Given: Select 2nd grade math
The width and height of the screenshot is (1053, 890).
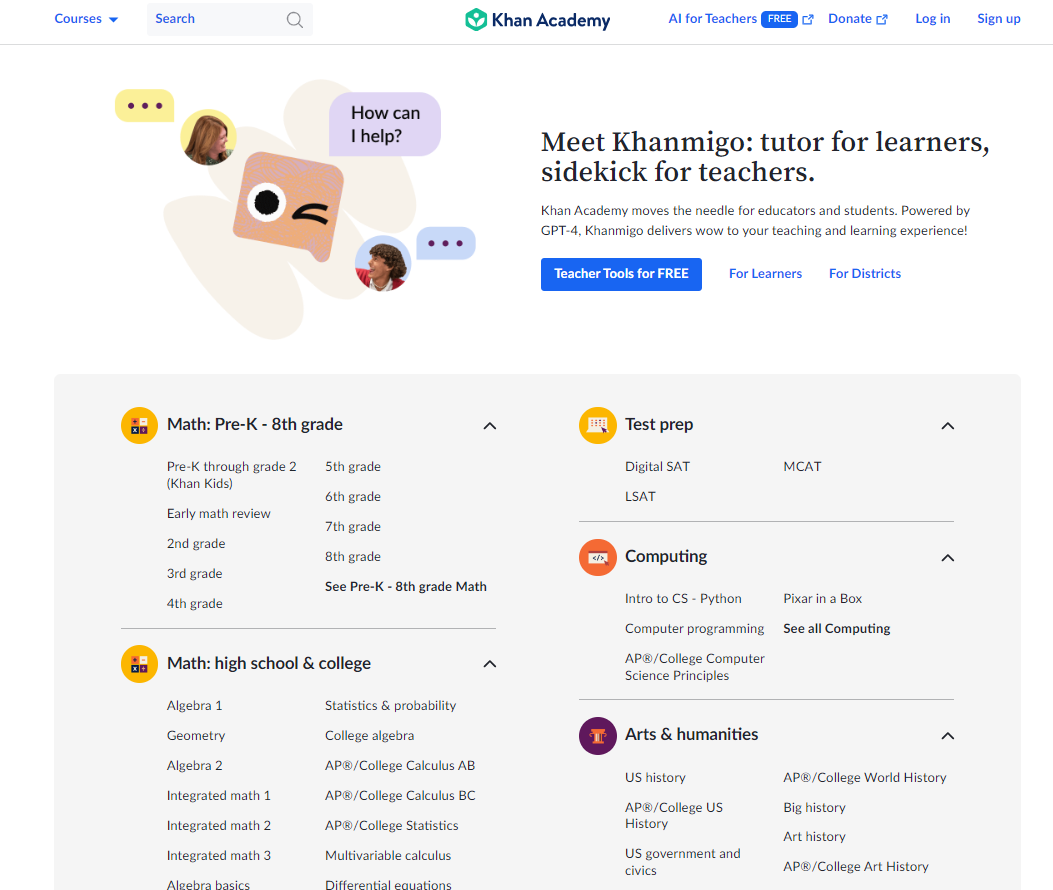Looking at the screenshot, I should tap(196, 544).
